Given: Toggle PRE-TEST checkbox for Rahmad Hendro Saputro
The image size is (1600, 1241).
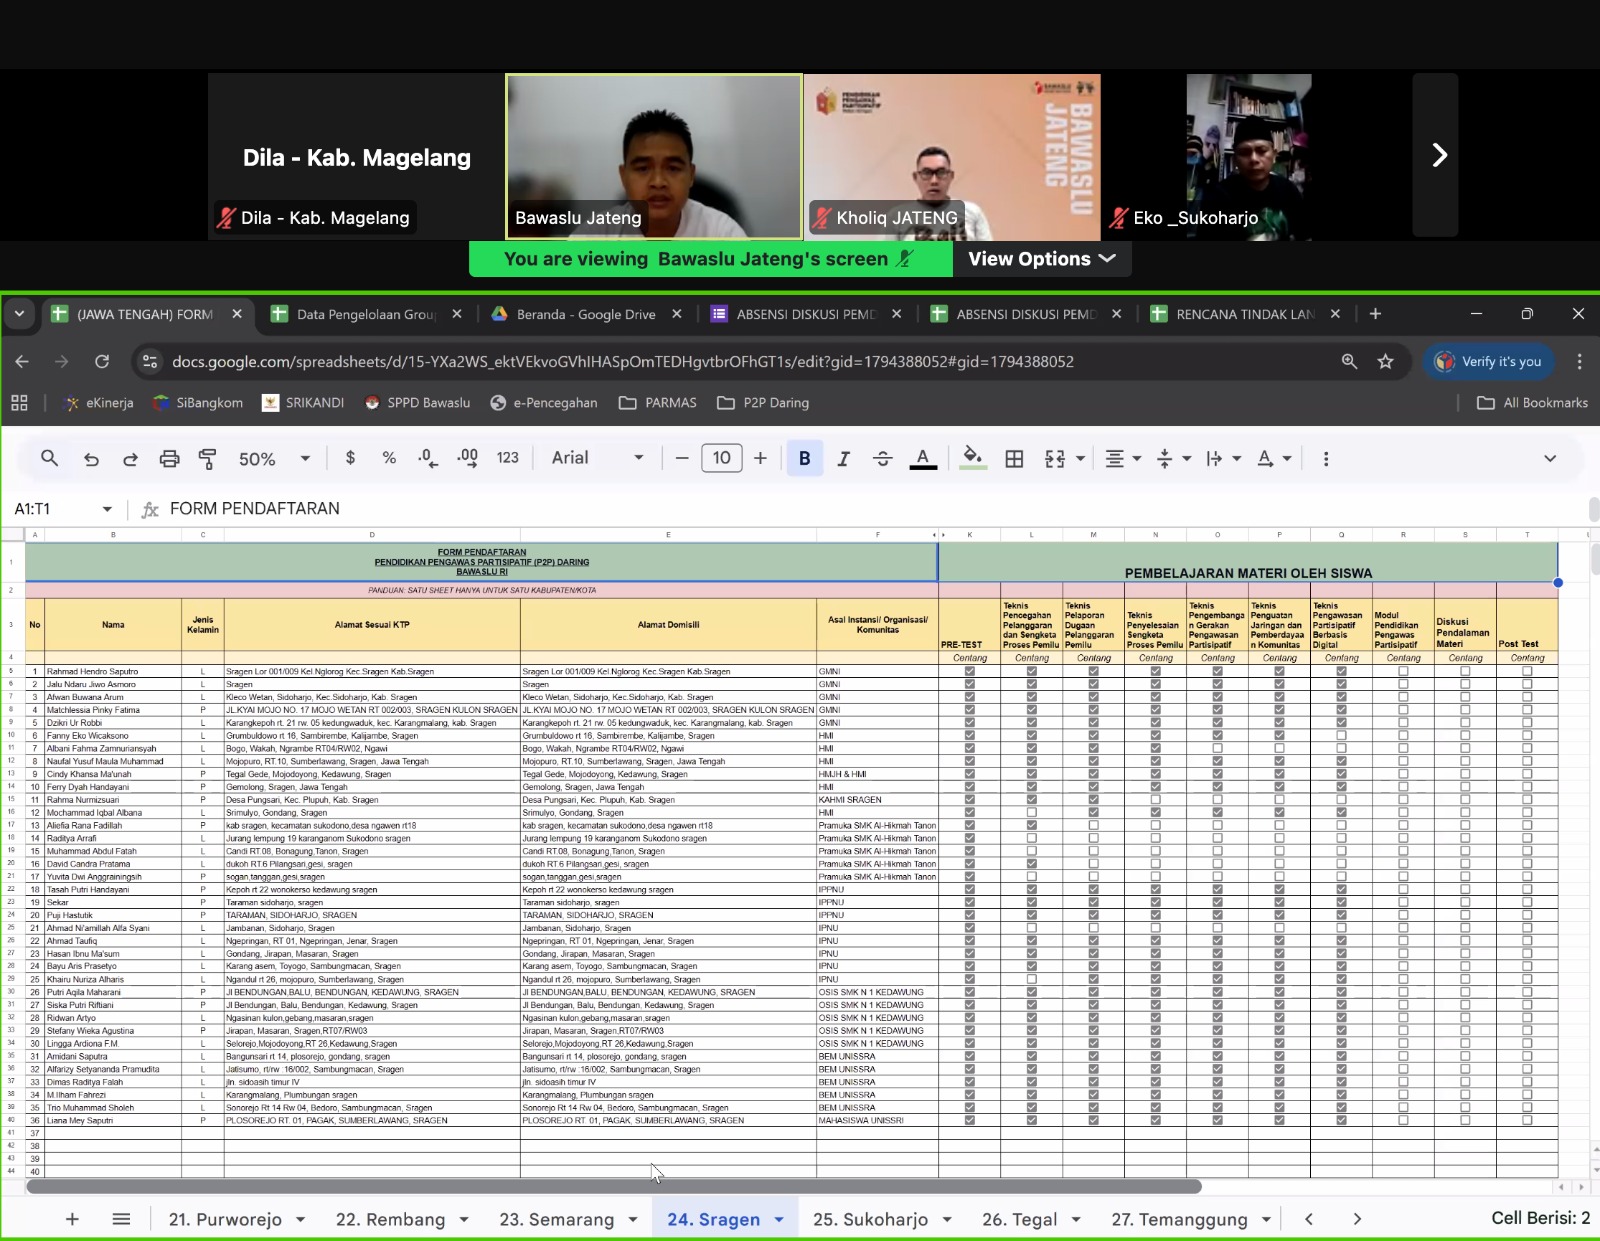Looking at the screenshot, I should (969, 672).
